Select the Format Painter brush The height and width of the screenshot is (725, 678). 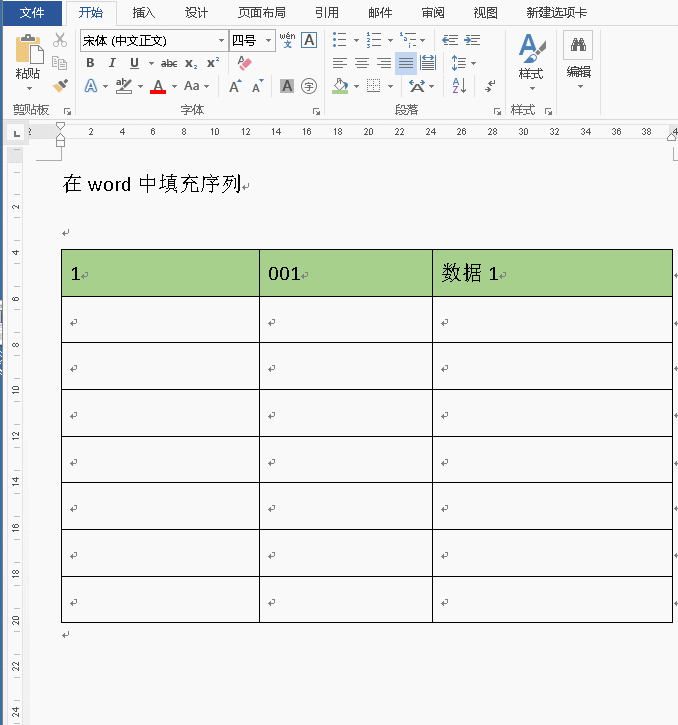tap(60, 85)
